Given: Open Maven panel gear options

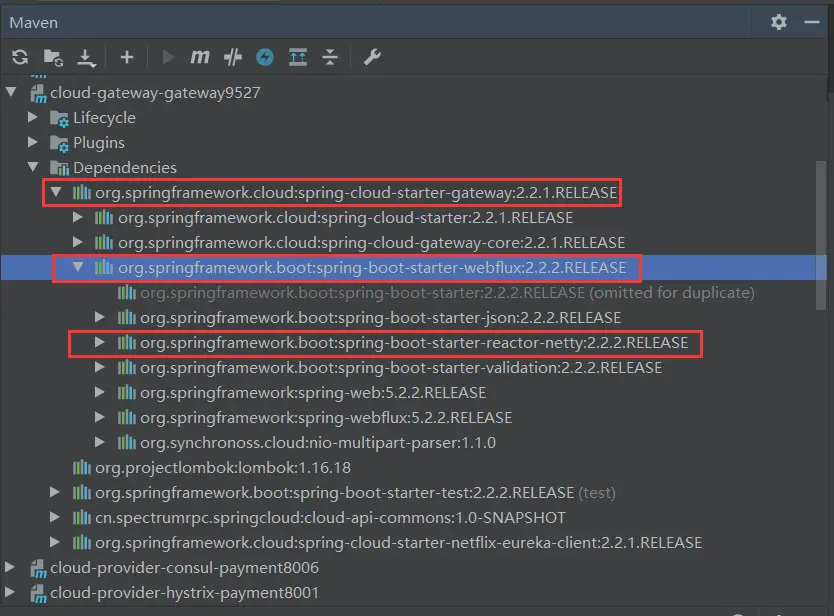Looking at the screenshot, I should point(779,22).
